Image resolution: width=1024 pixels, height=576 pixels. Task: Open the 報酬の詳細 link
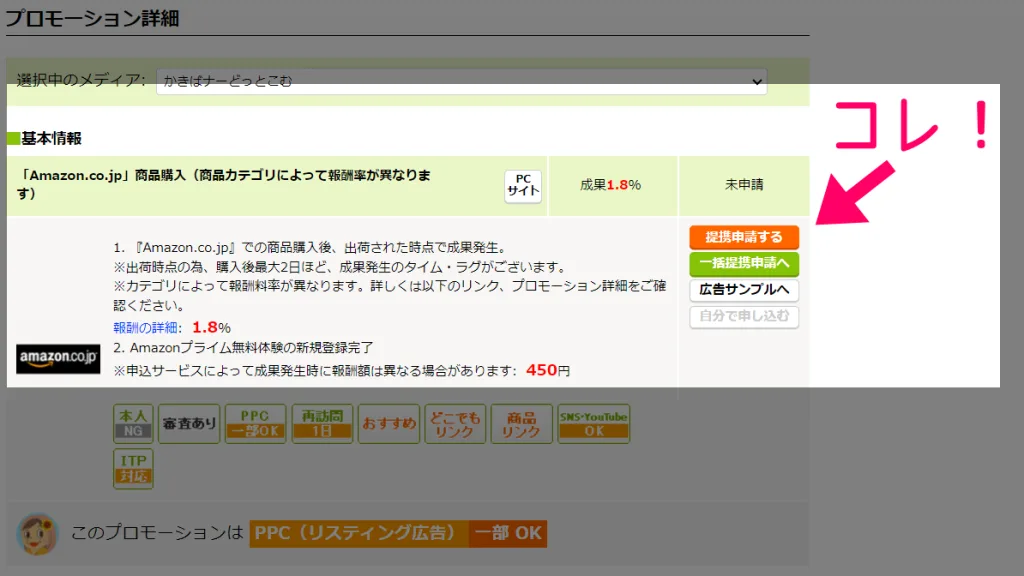tap(148, 327)
